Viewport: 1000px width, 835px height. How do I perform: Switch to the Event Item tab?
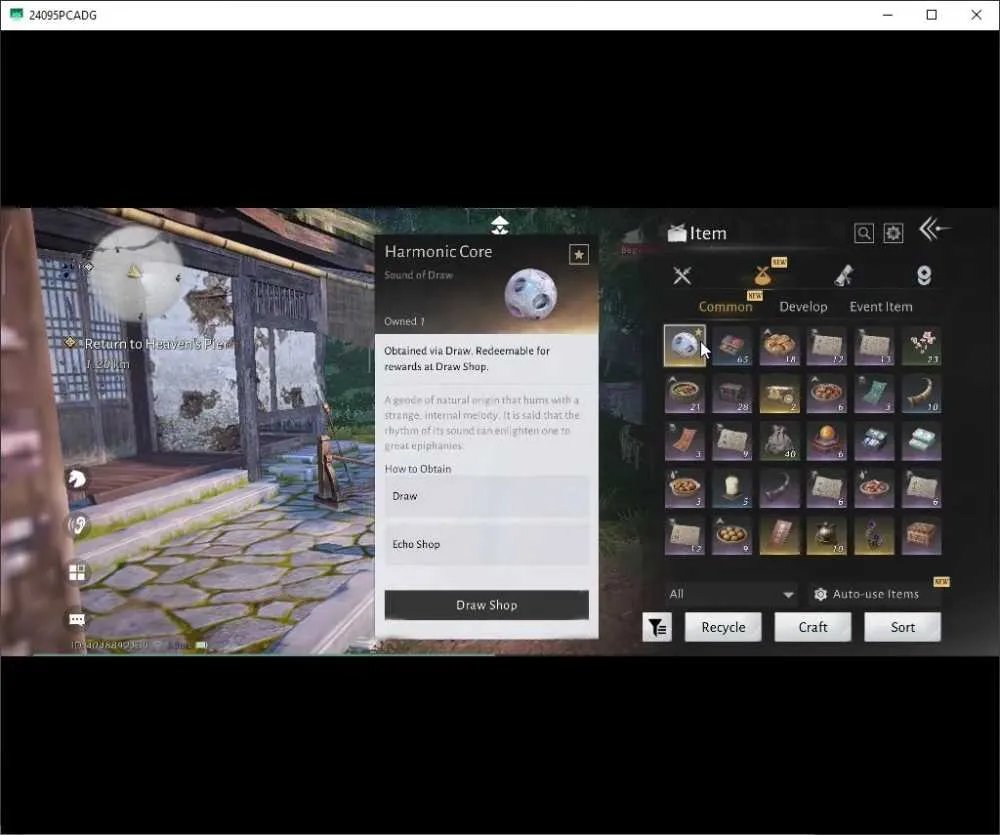tap(881, 307)
